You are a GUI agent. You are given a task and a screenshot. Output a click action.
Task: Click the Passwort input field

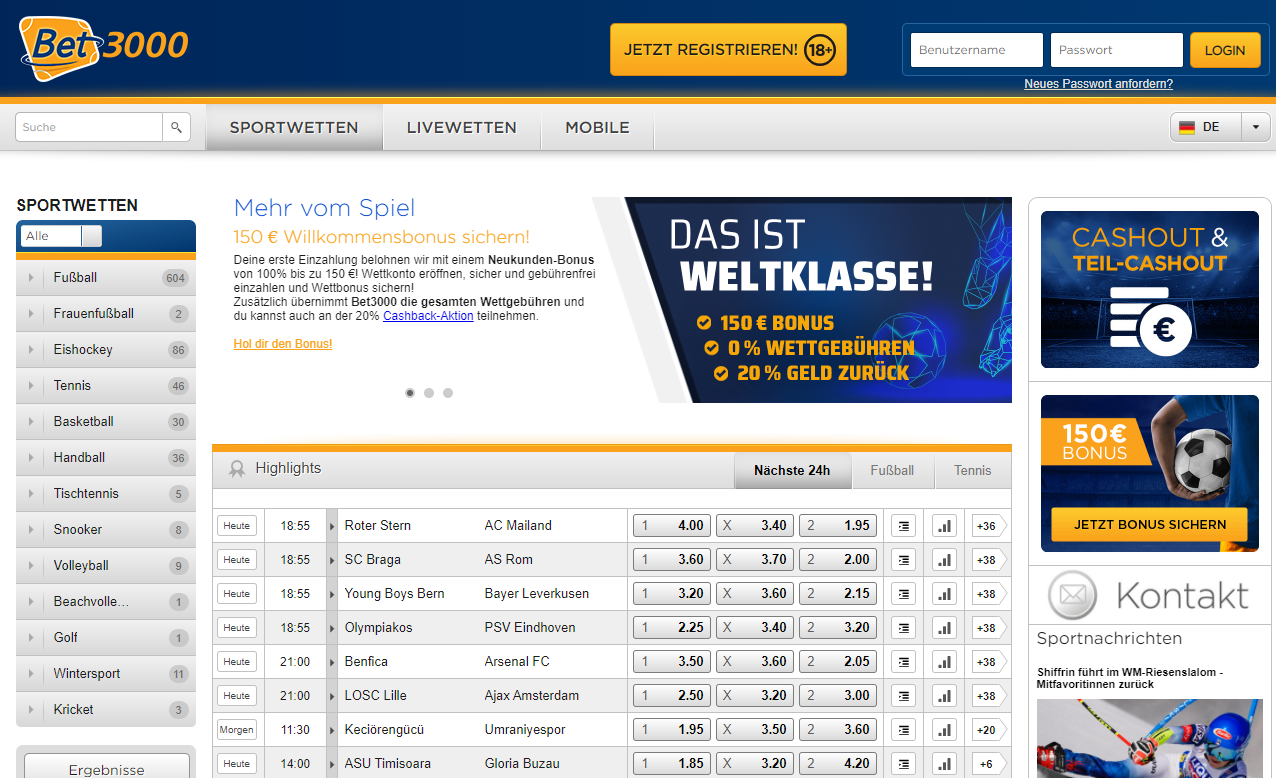pos(1117,50)
